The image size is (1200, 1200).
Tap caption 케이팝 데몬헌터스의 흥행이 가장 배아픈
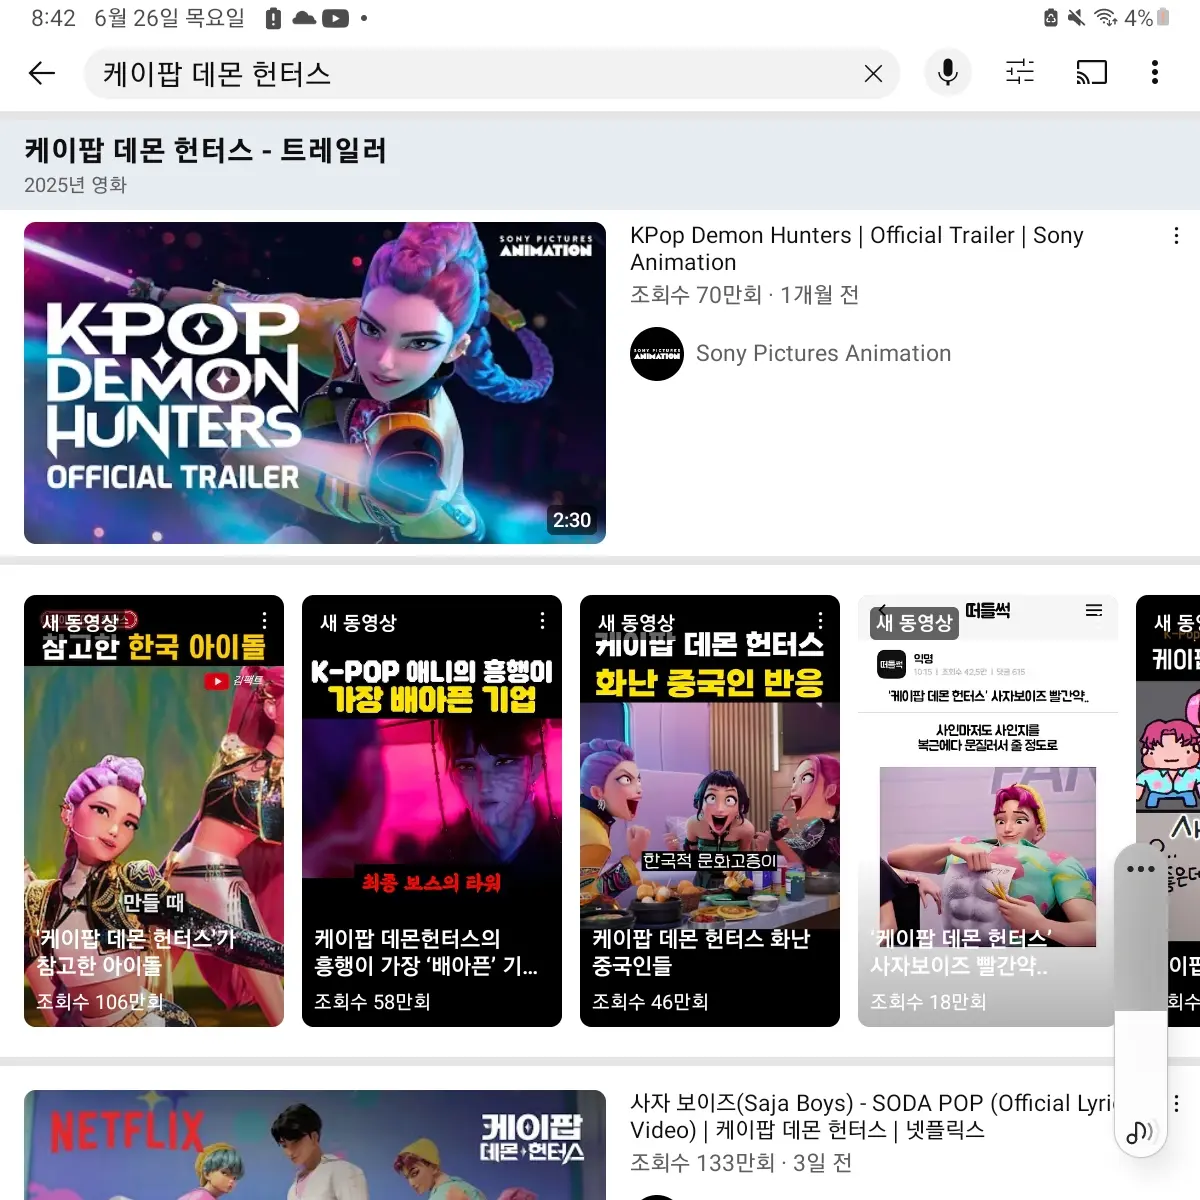coord(426,952)
